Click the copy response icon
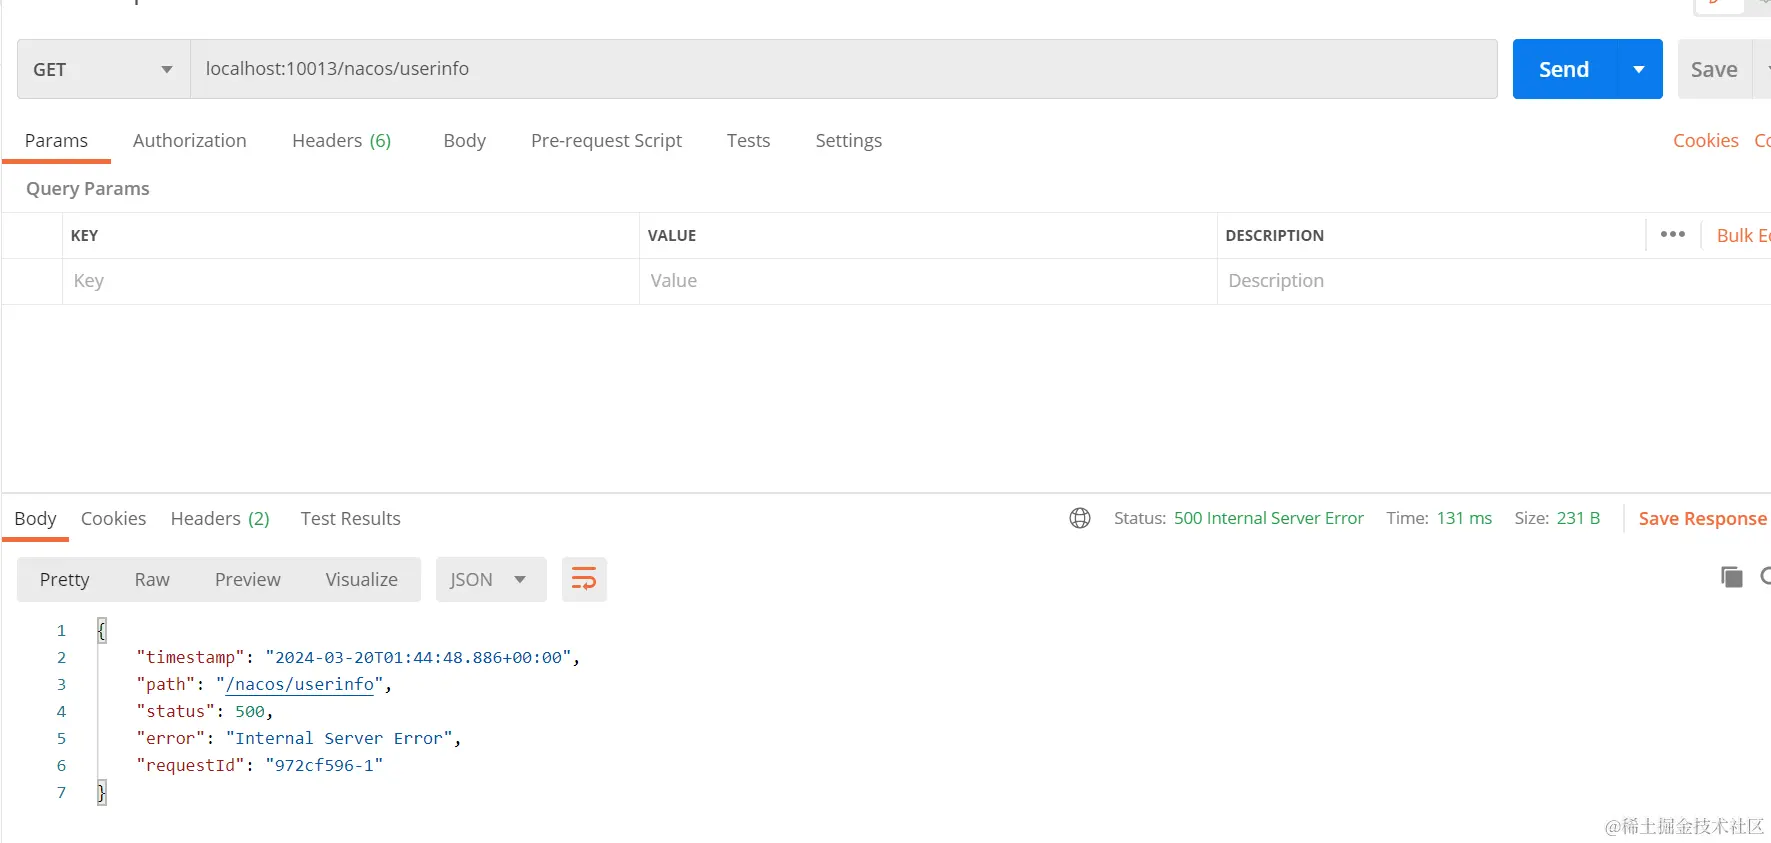 (1731, 577)
